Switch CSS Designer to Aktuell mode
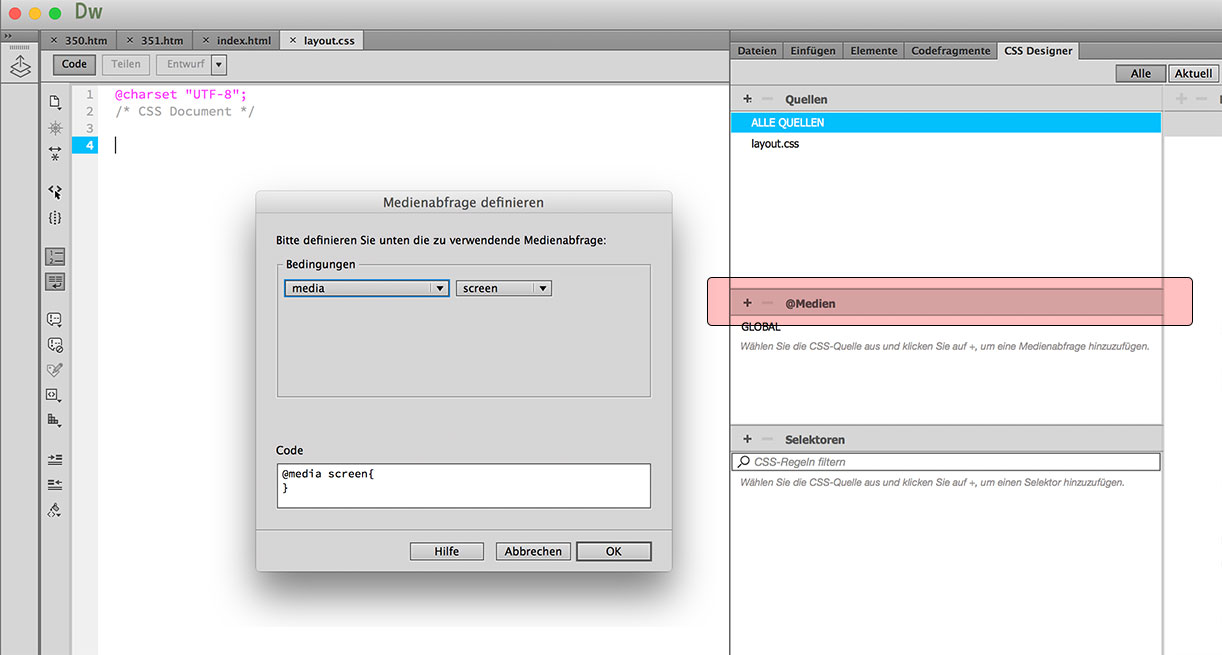This screenshot has width=1222, height=655. 1193,73
